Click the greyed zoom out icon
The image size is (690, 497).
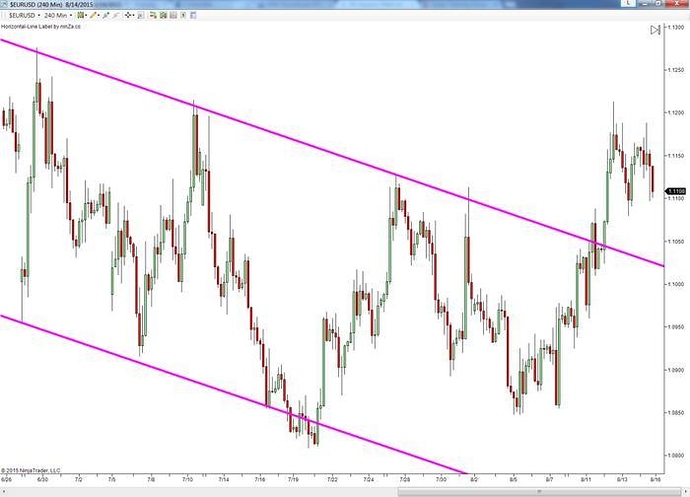click(x=115, y=15)
